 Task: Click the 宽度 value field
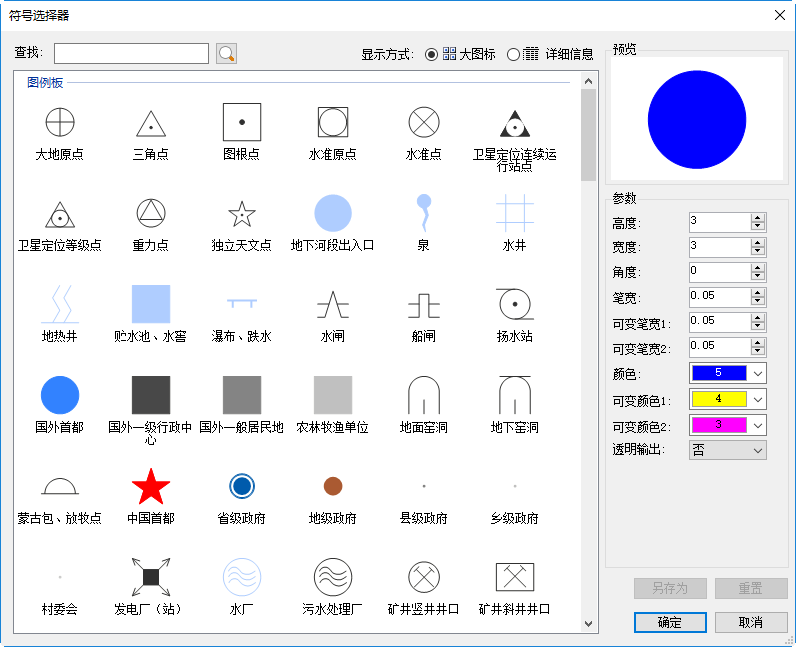(720, 247)
